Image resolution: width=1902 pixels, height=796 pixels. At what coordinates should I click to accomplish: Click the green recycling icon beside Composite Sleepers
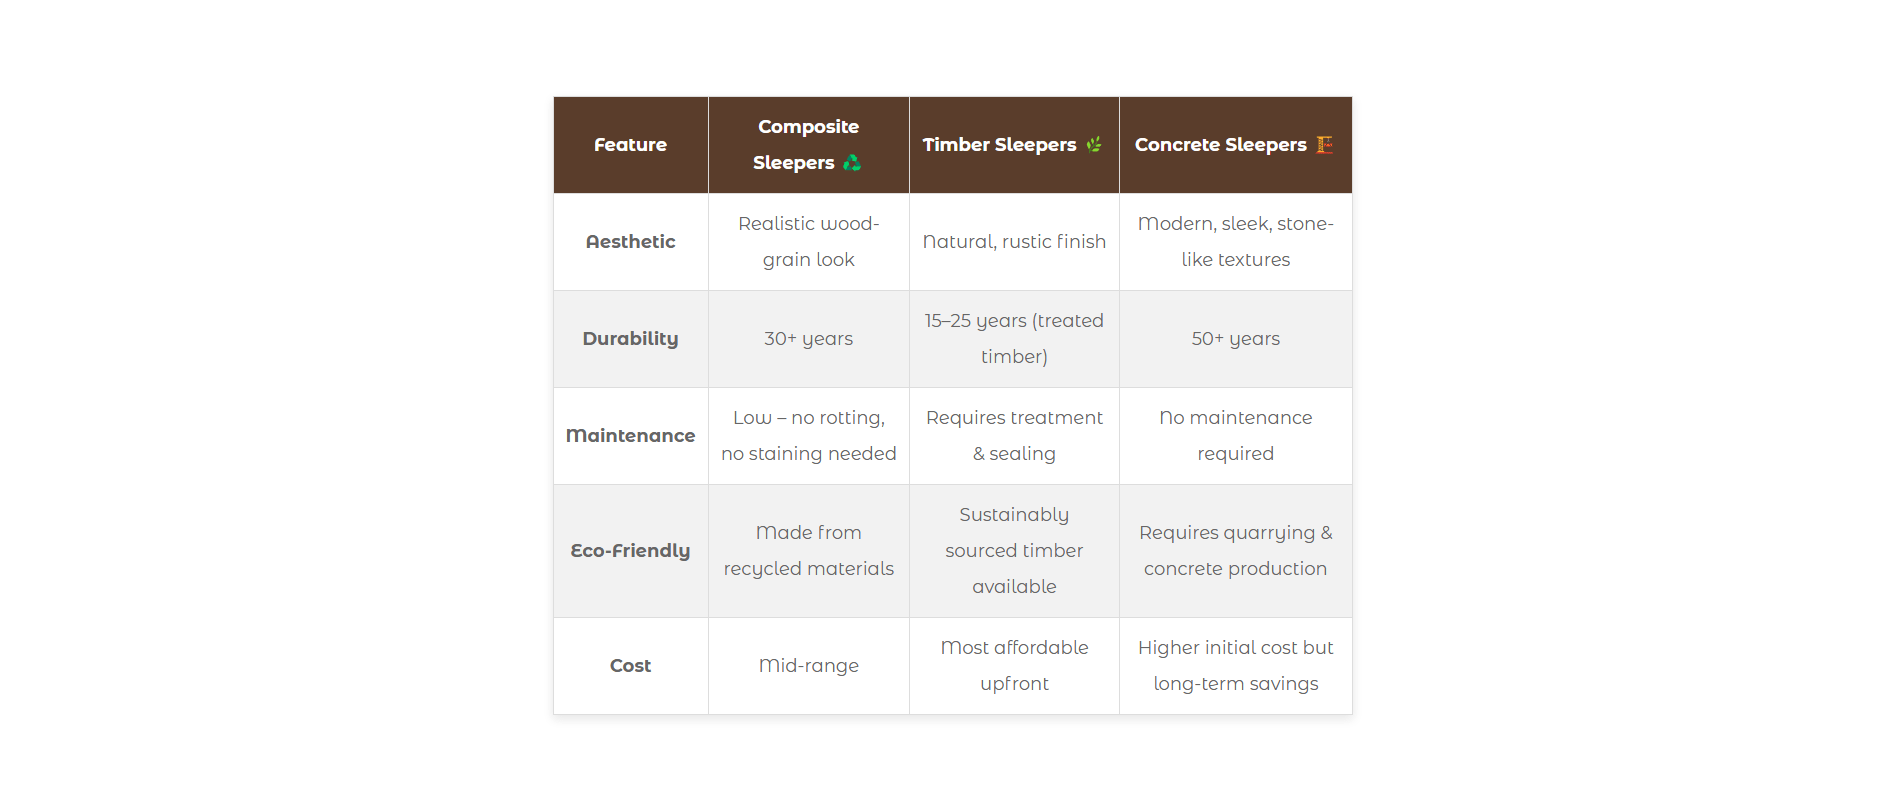(852, 162)
